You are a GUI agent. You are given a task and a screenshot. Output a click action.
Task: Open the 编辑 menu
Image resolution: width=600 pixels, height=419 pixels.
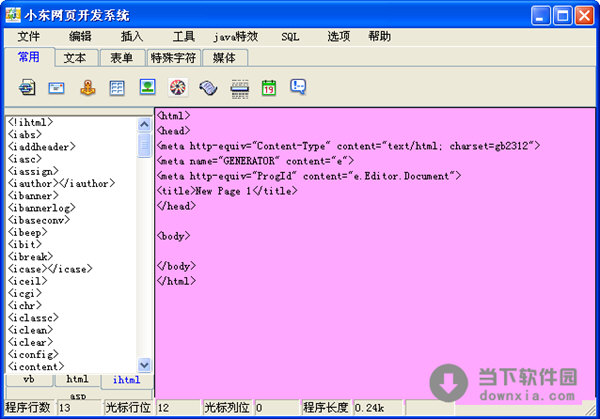(x=80, y=37)
